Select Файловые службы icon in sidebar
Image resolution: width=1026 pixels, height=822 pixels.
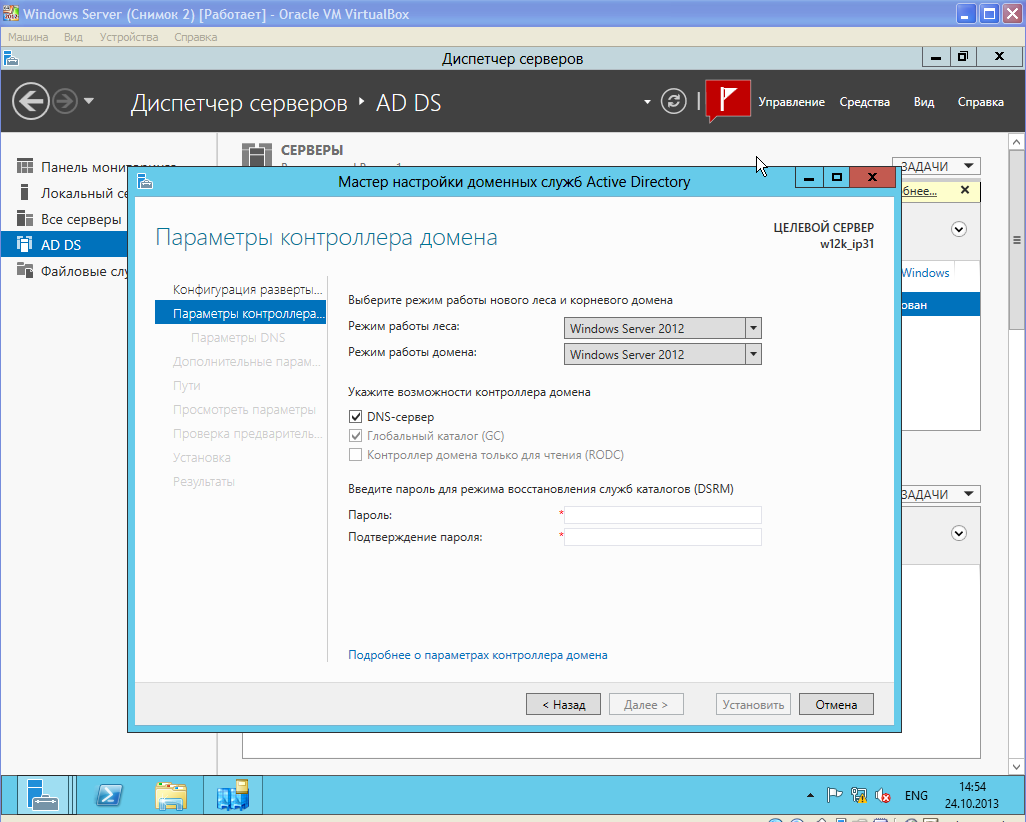tap(25, 270)
